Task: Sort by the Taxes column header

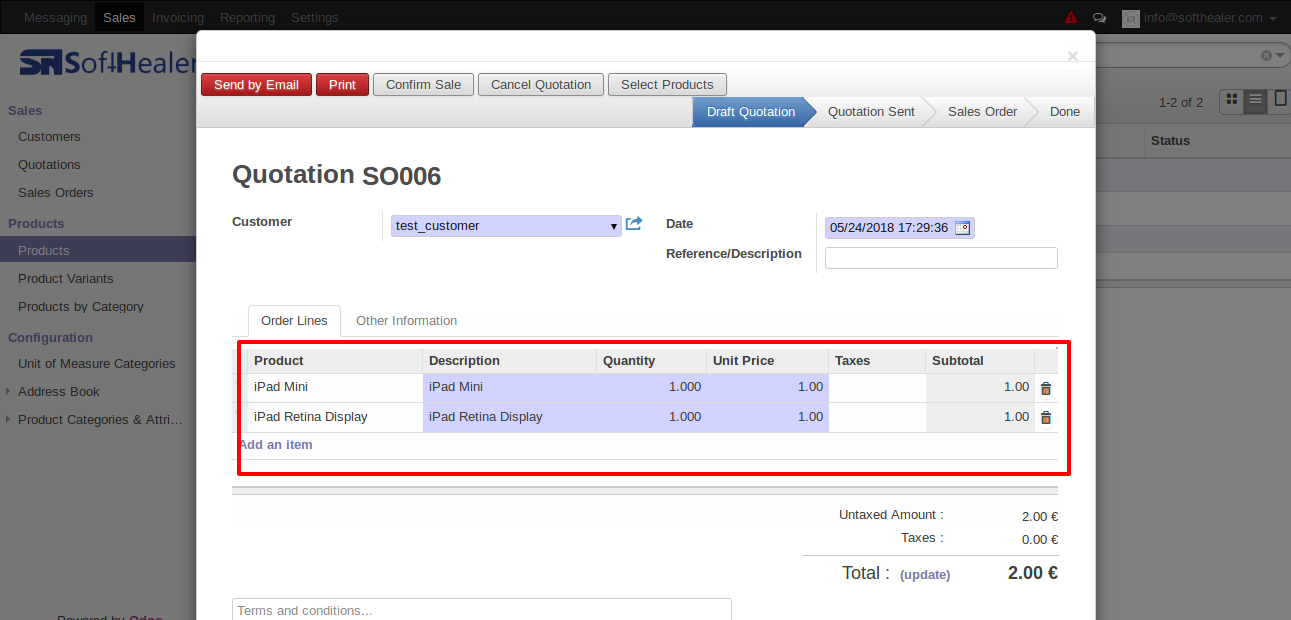Action: click(877, 361)
